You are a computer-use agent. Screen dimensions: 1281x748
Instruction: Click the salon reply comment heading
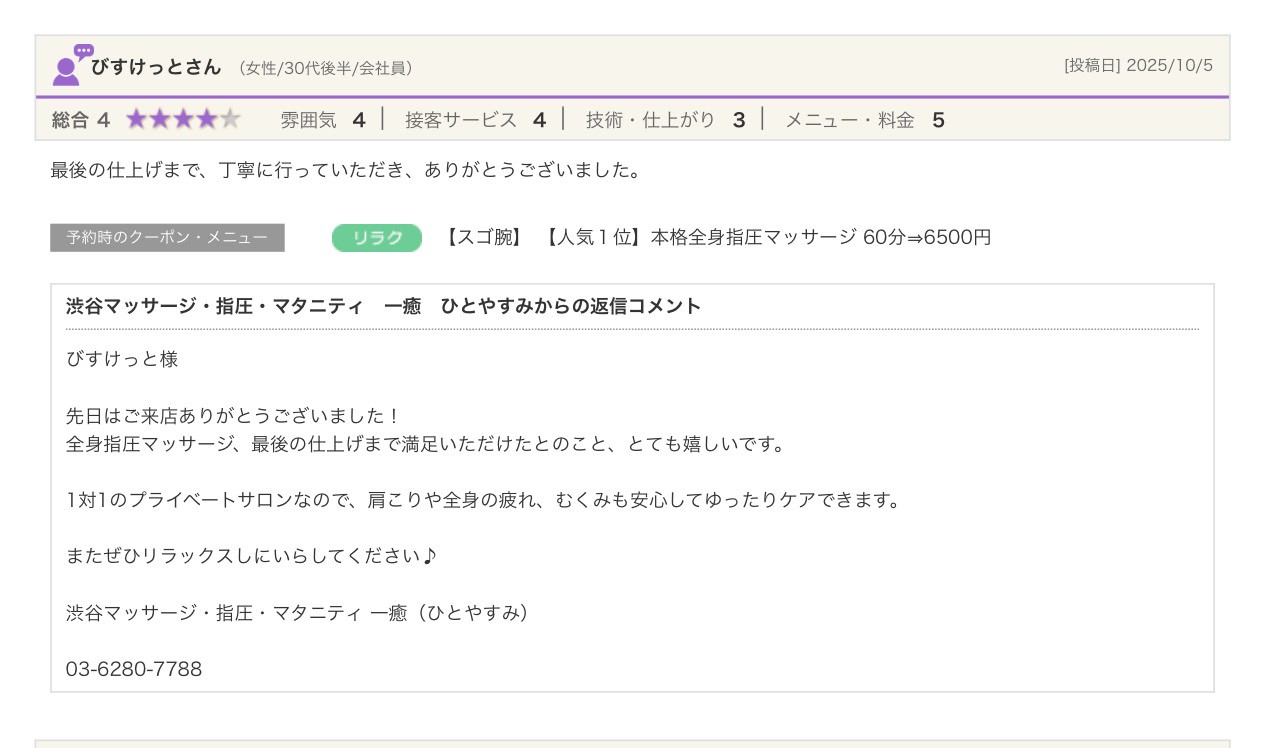383,306
